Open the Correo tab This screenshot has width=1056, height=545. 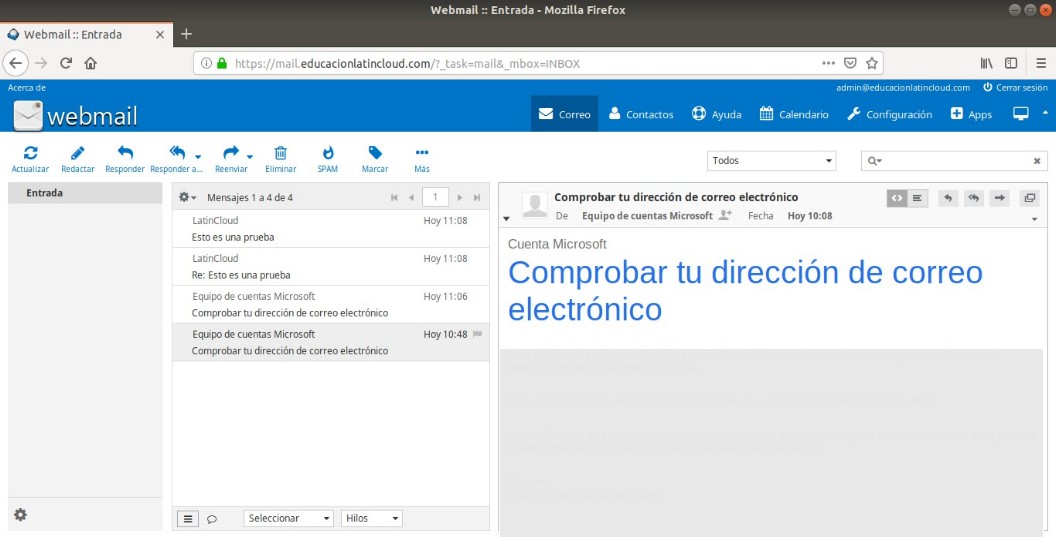pyautogui.click(x=564, y=114)
